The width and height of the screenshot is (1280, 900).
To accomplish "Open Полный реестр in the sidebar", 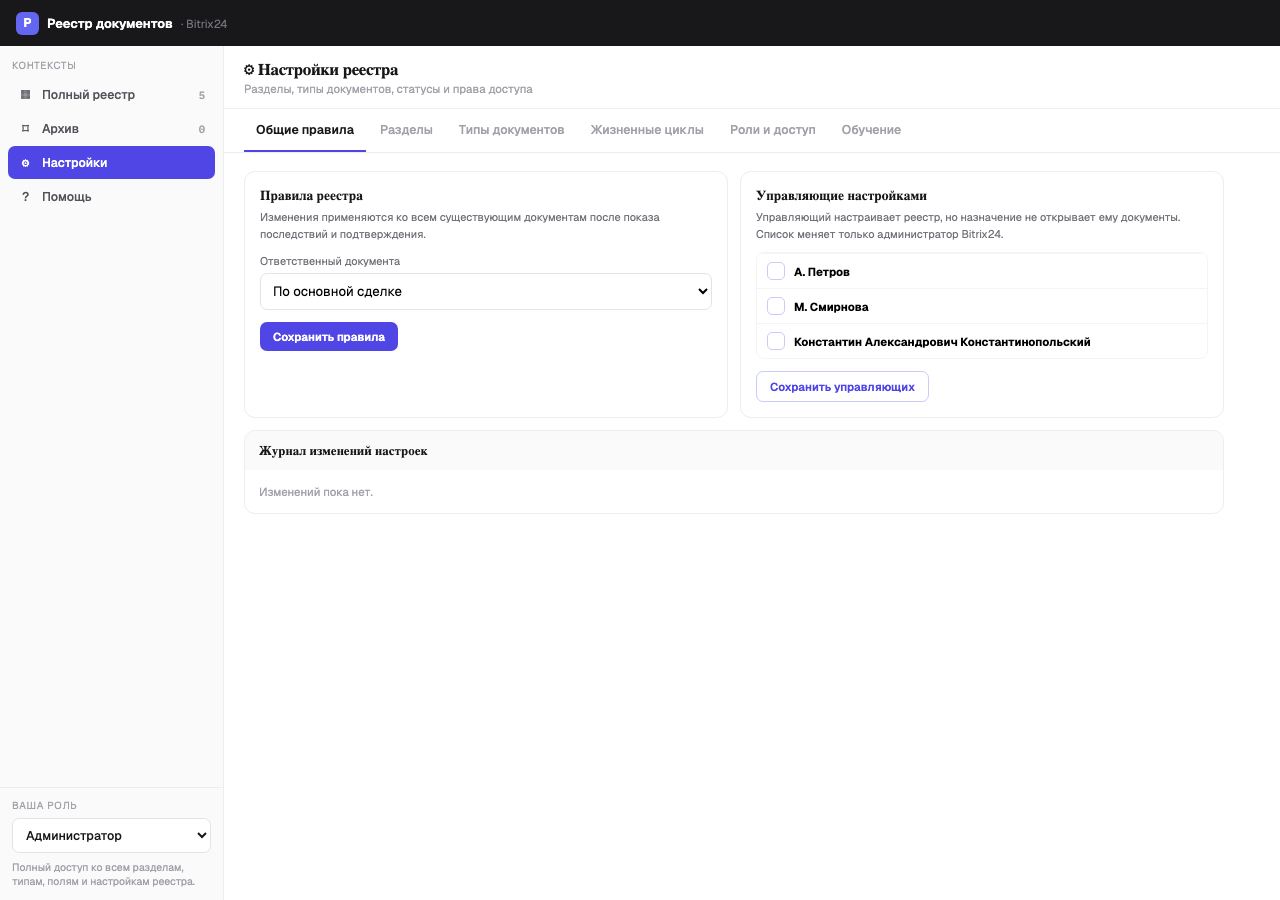I will (x=111, y=95).
